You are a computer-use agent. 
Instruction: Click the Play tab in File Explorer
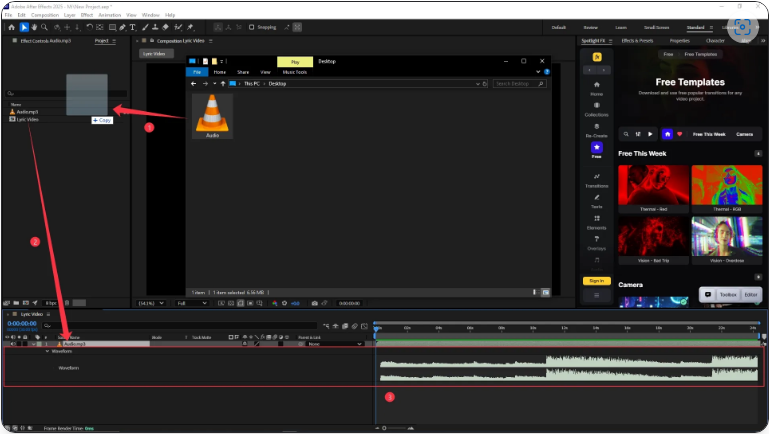(x=295, y=62)
